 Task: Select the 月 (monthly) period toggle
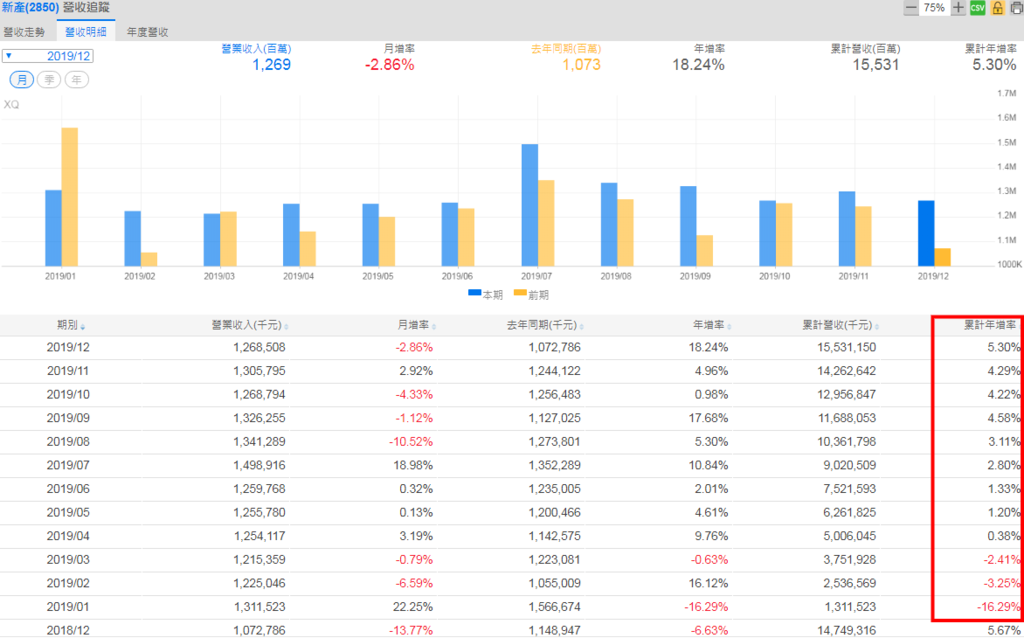pos(22,80)
